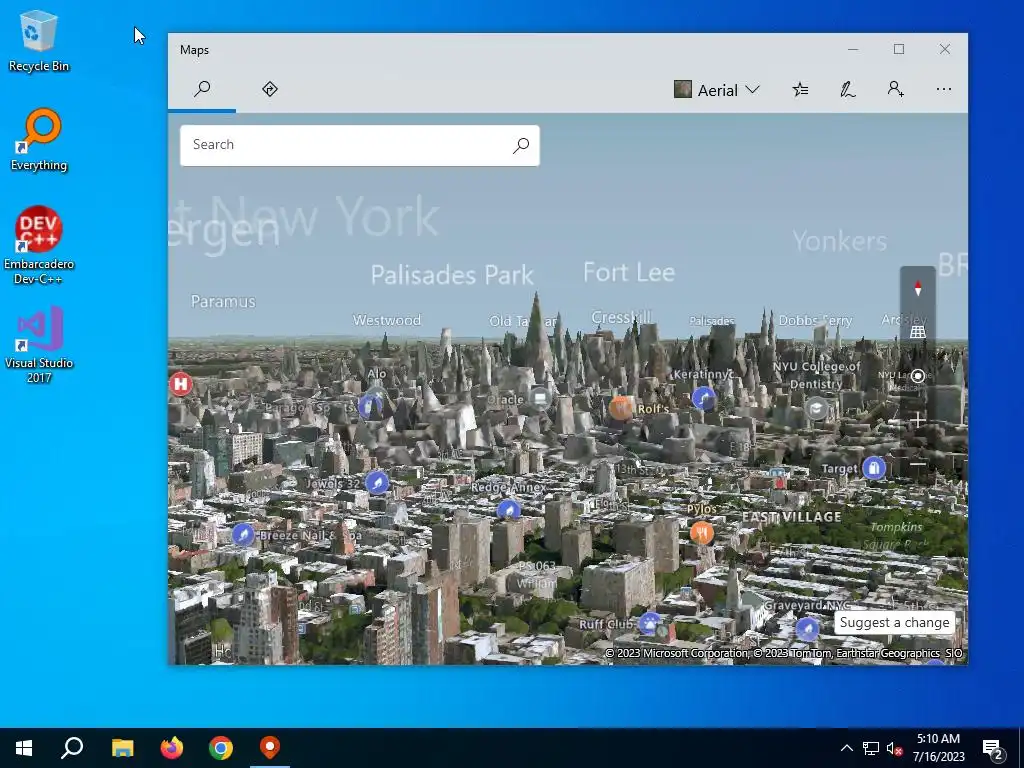Open the See more ellipsis menu
Viewport: 1024px width, 768px height.
coord(943,89)
